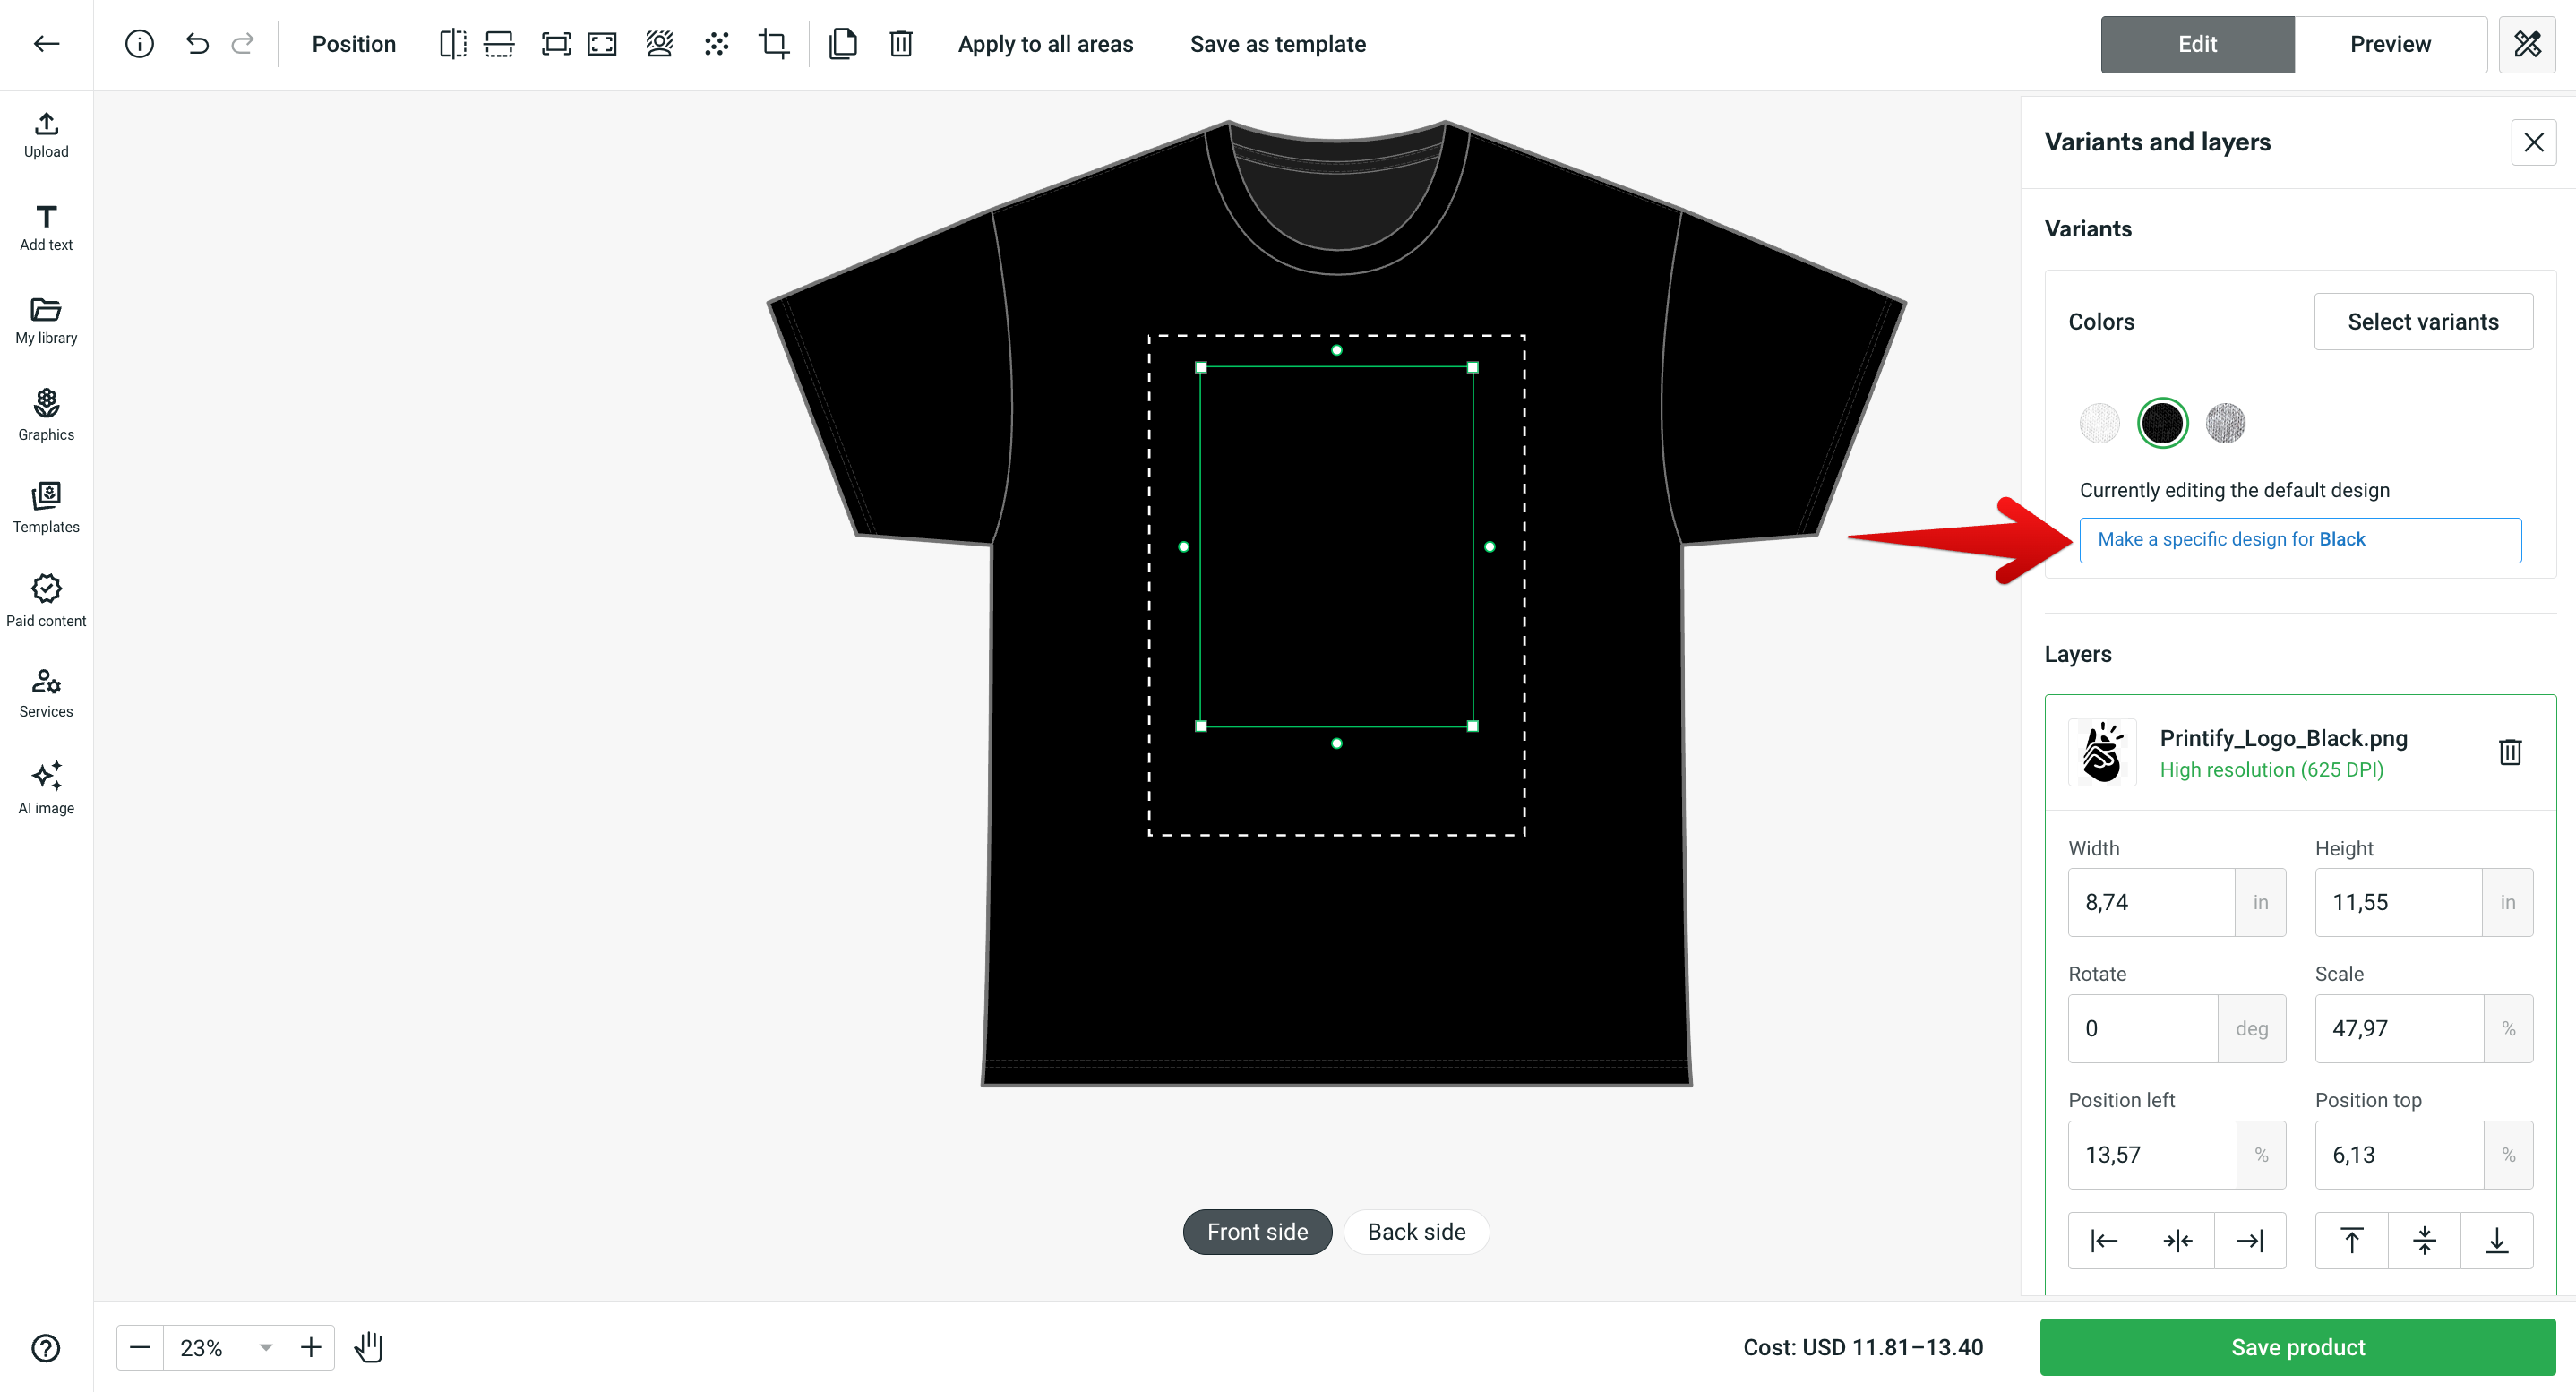Save the product
This screenshot has width=2576, height=1392.
[2297, 1347]
